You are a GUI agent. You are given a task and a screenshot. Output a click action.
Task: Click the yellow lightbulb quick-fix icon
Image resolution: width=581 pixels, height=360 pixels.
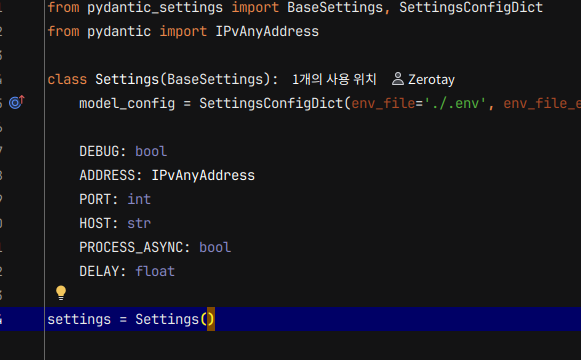point(61,293)
